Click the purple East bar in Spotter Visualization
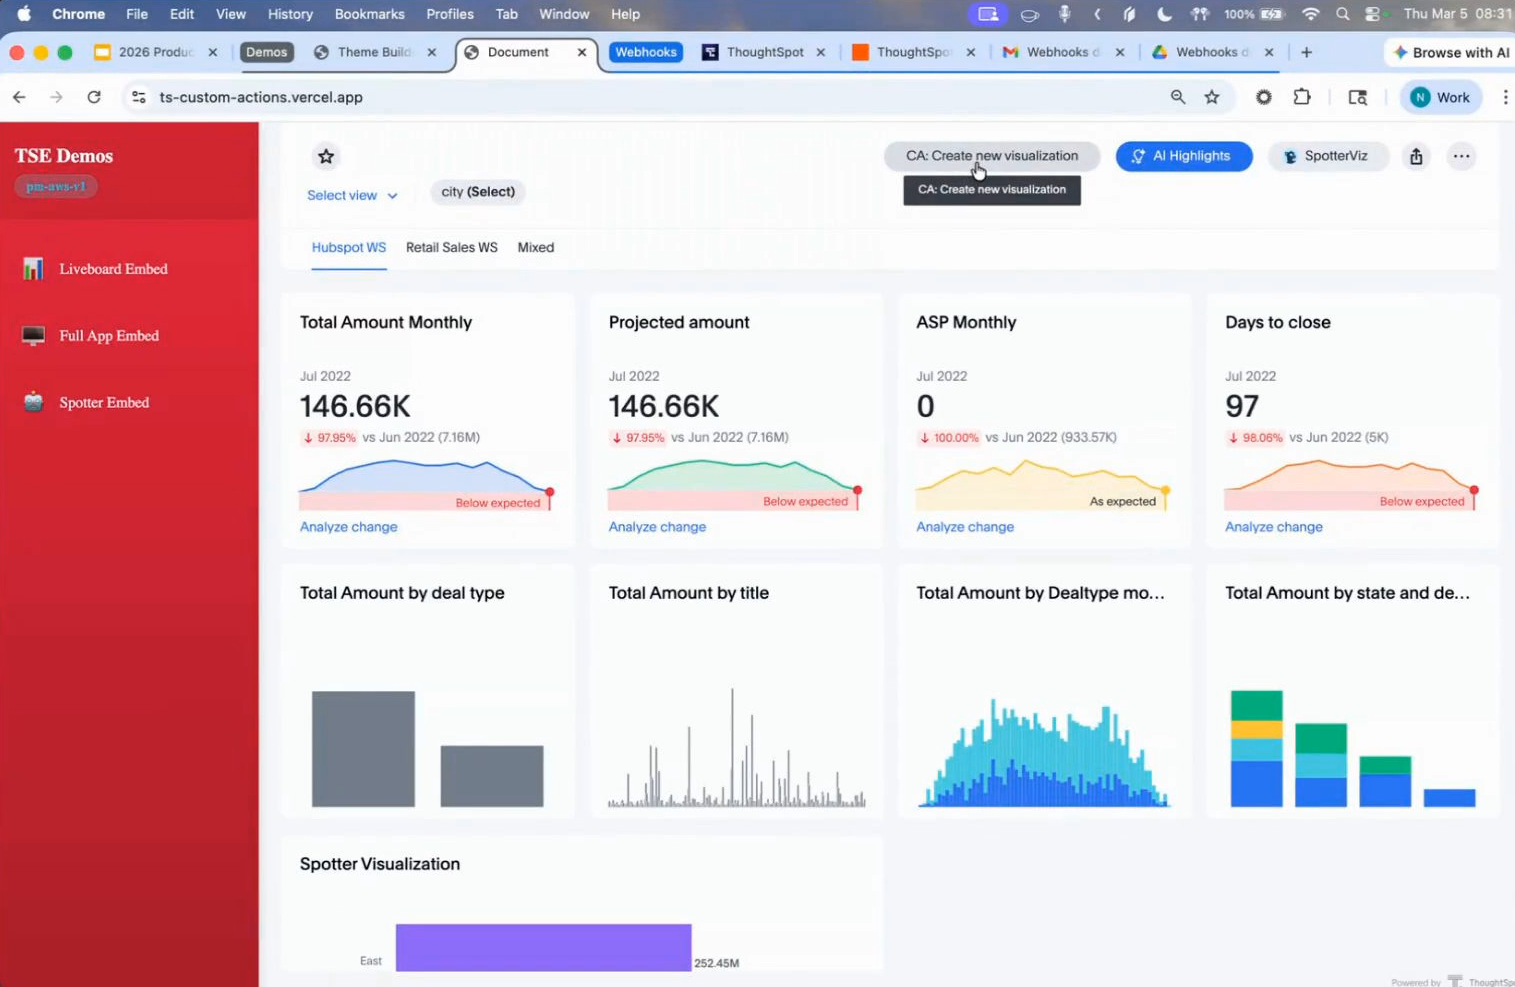 point(543,947)
